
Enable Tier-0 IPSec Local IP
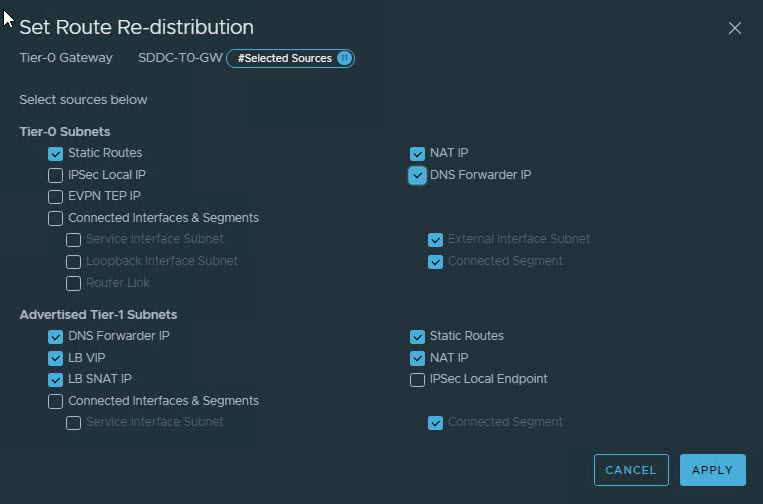[55, 176]
